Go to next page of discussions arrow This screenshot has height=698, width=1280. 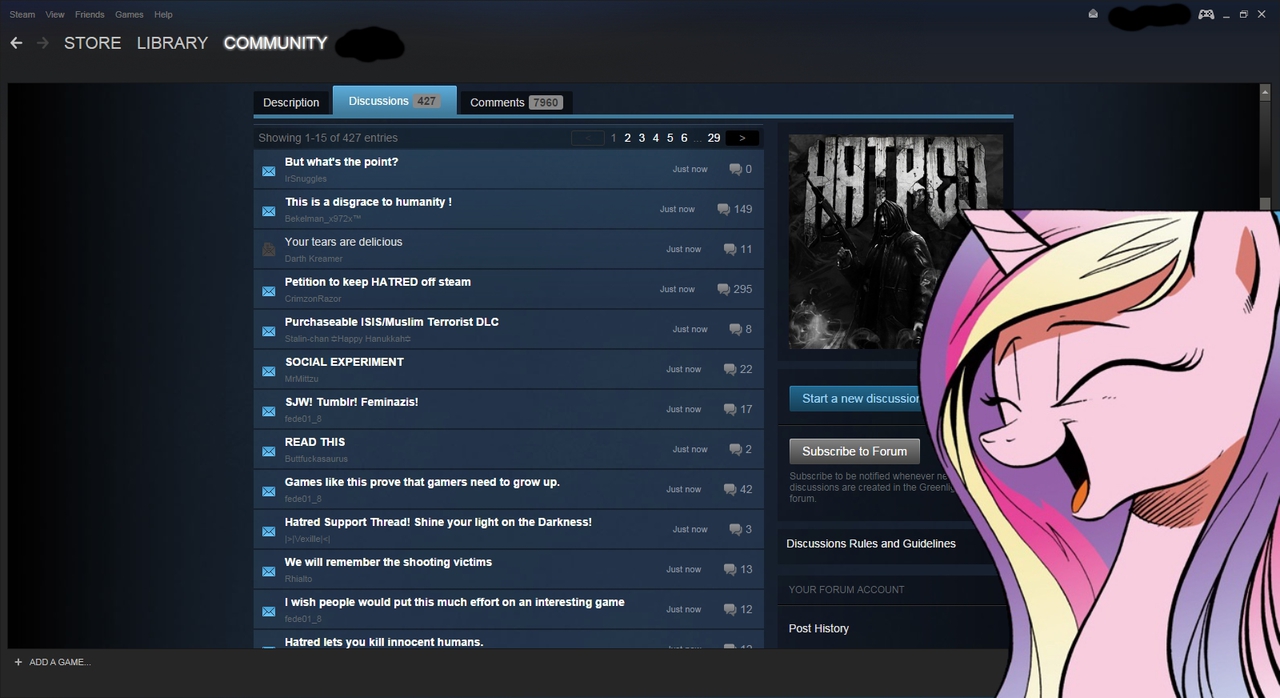pyautogui.click(x=742, y=138)
